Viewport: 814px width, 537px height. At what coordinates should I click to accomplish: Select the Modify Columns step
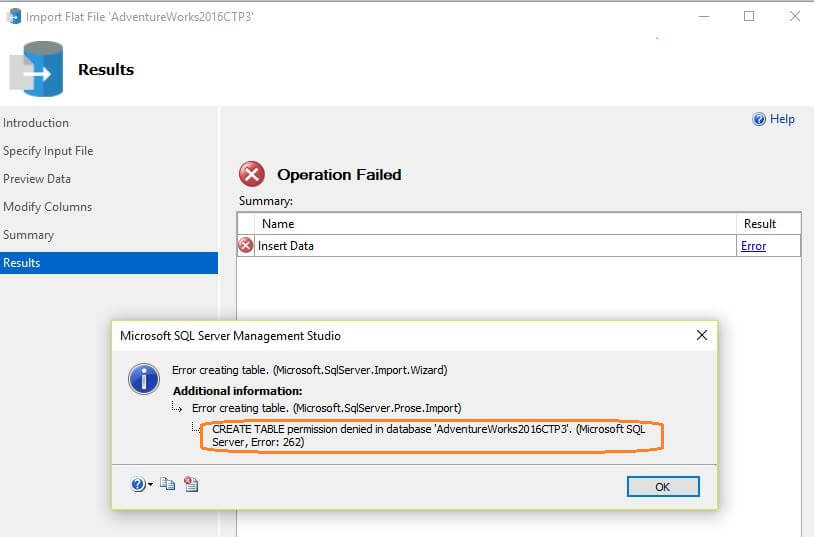[x=47, y=207]
